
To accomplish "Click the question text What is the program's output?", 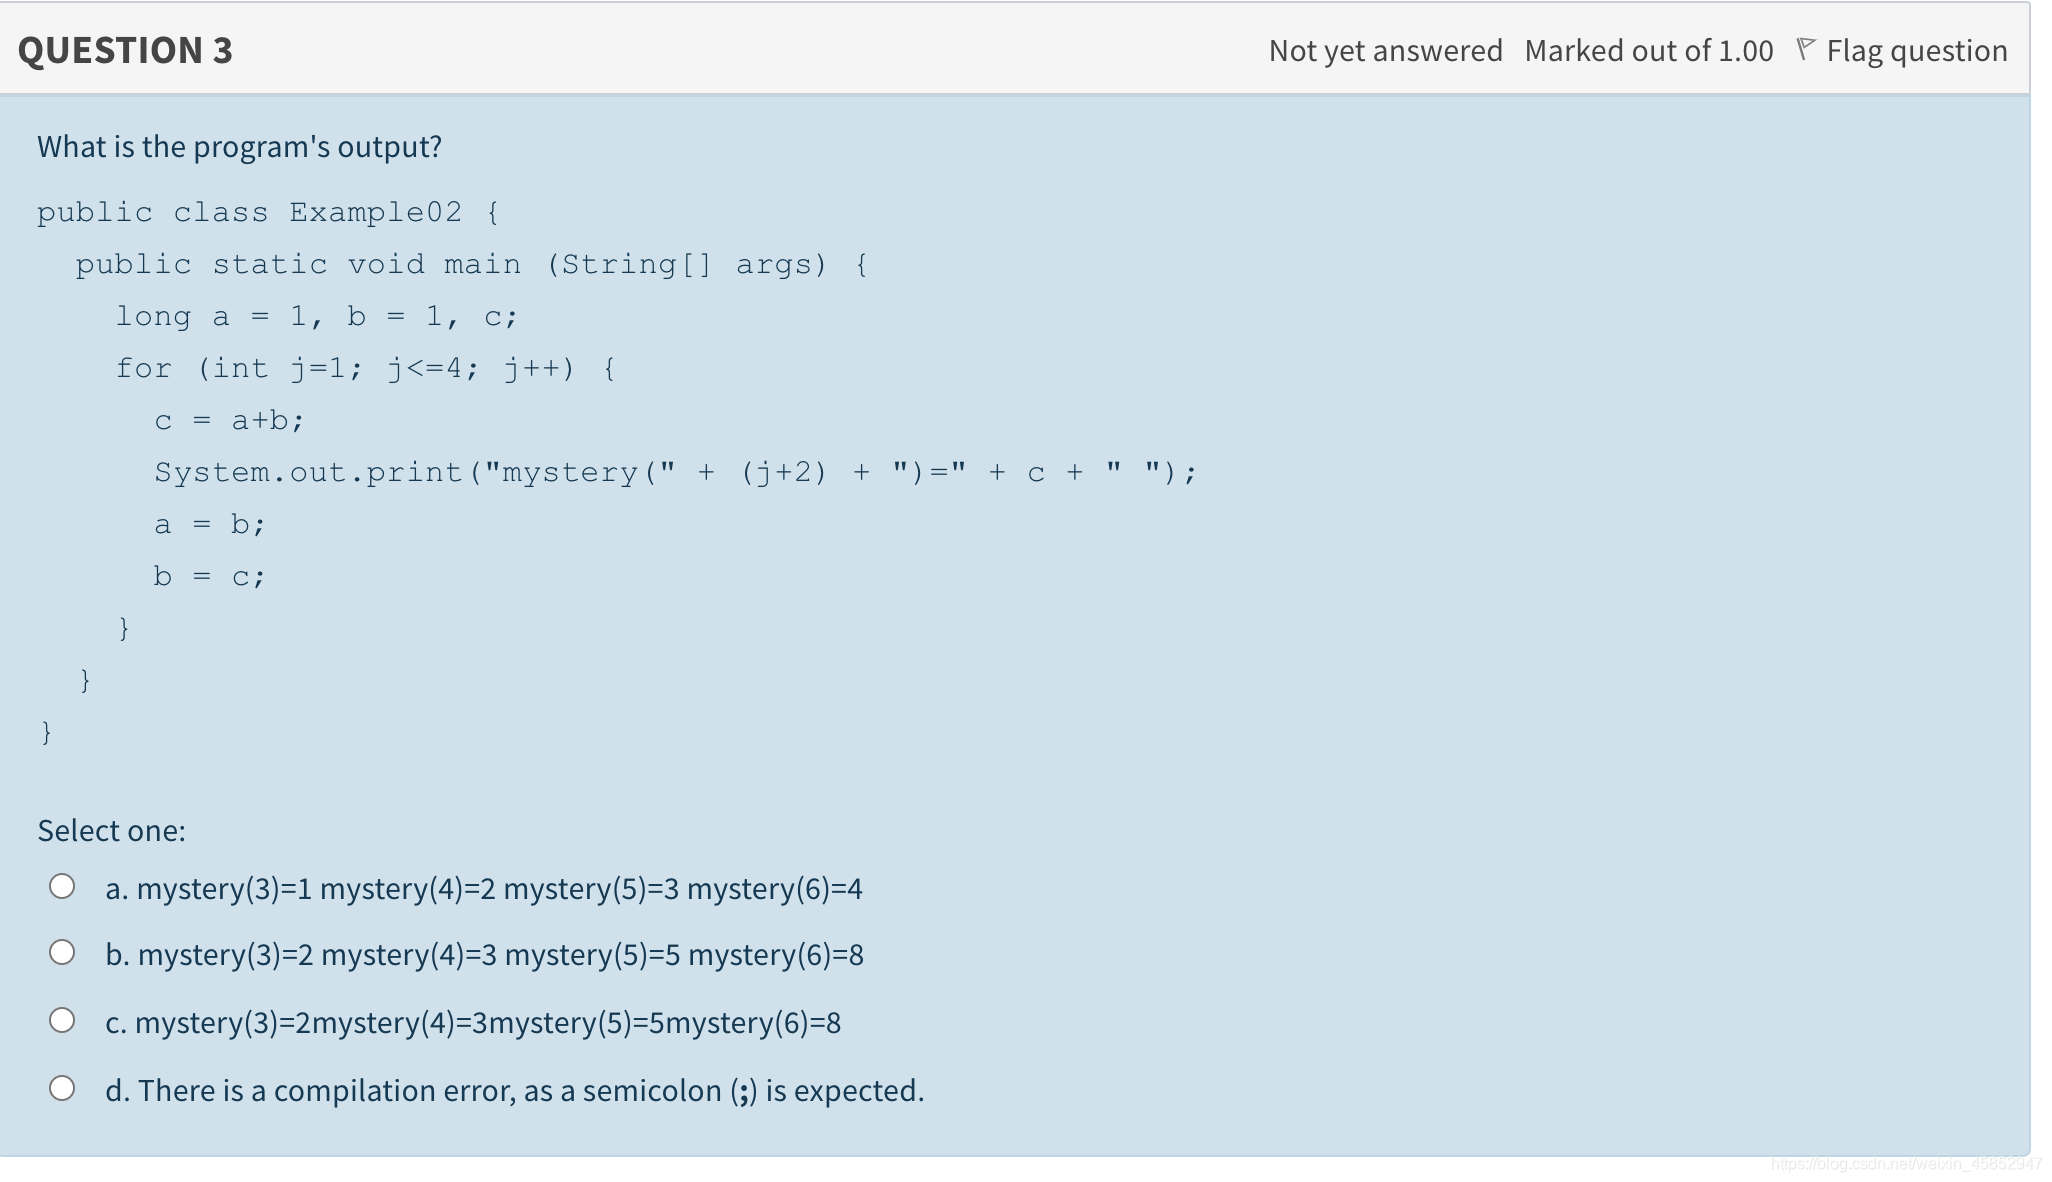I will pyautogui.click(x=239, y=146).
